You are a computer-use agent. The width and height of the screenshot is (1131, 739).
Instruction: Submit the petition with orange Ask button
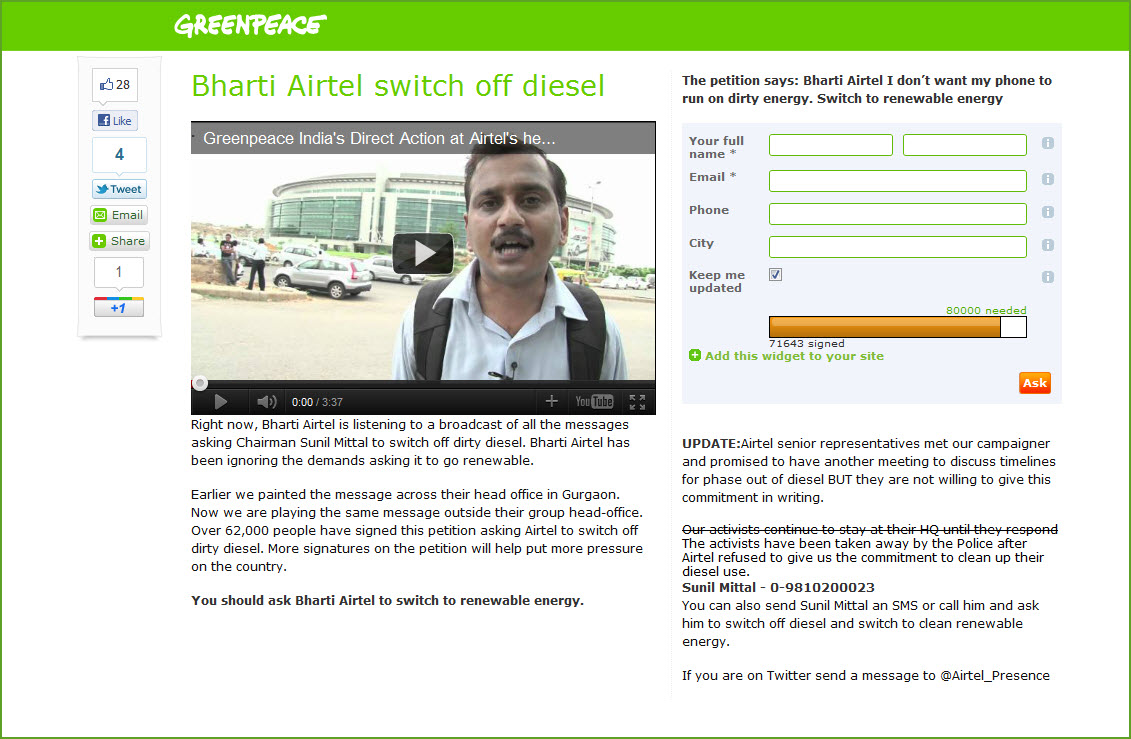1034,383
